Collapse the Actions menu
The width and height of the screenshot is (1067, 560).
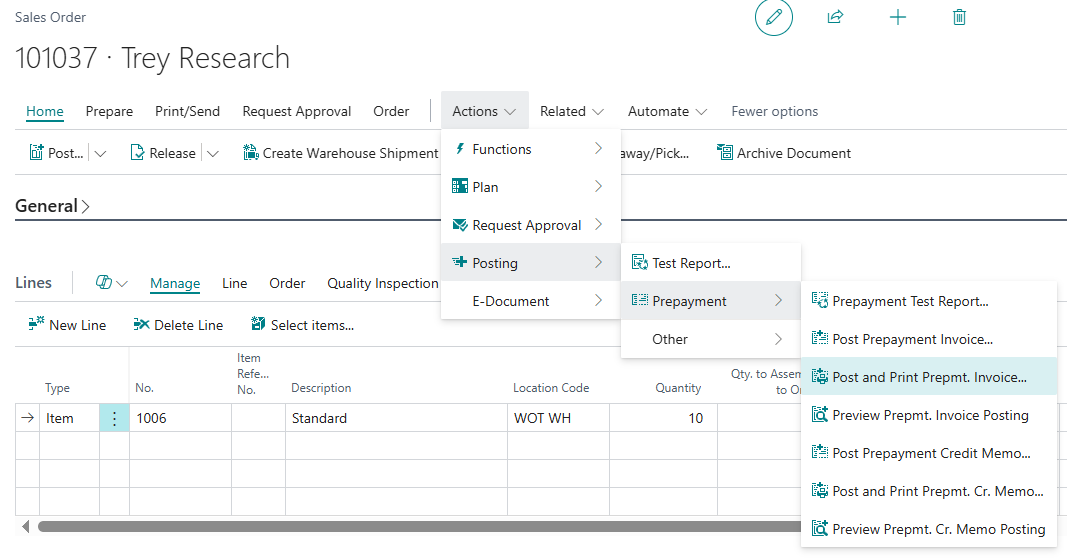tap(485, 111)
